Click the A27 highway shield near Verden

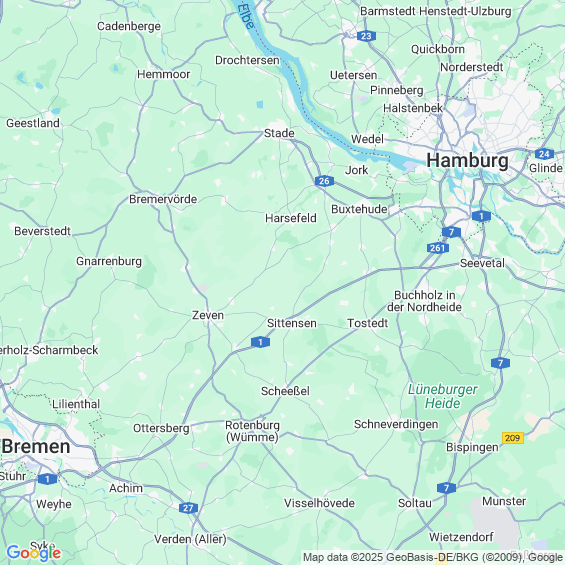point(188,508)
